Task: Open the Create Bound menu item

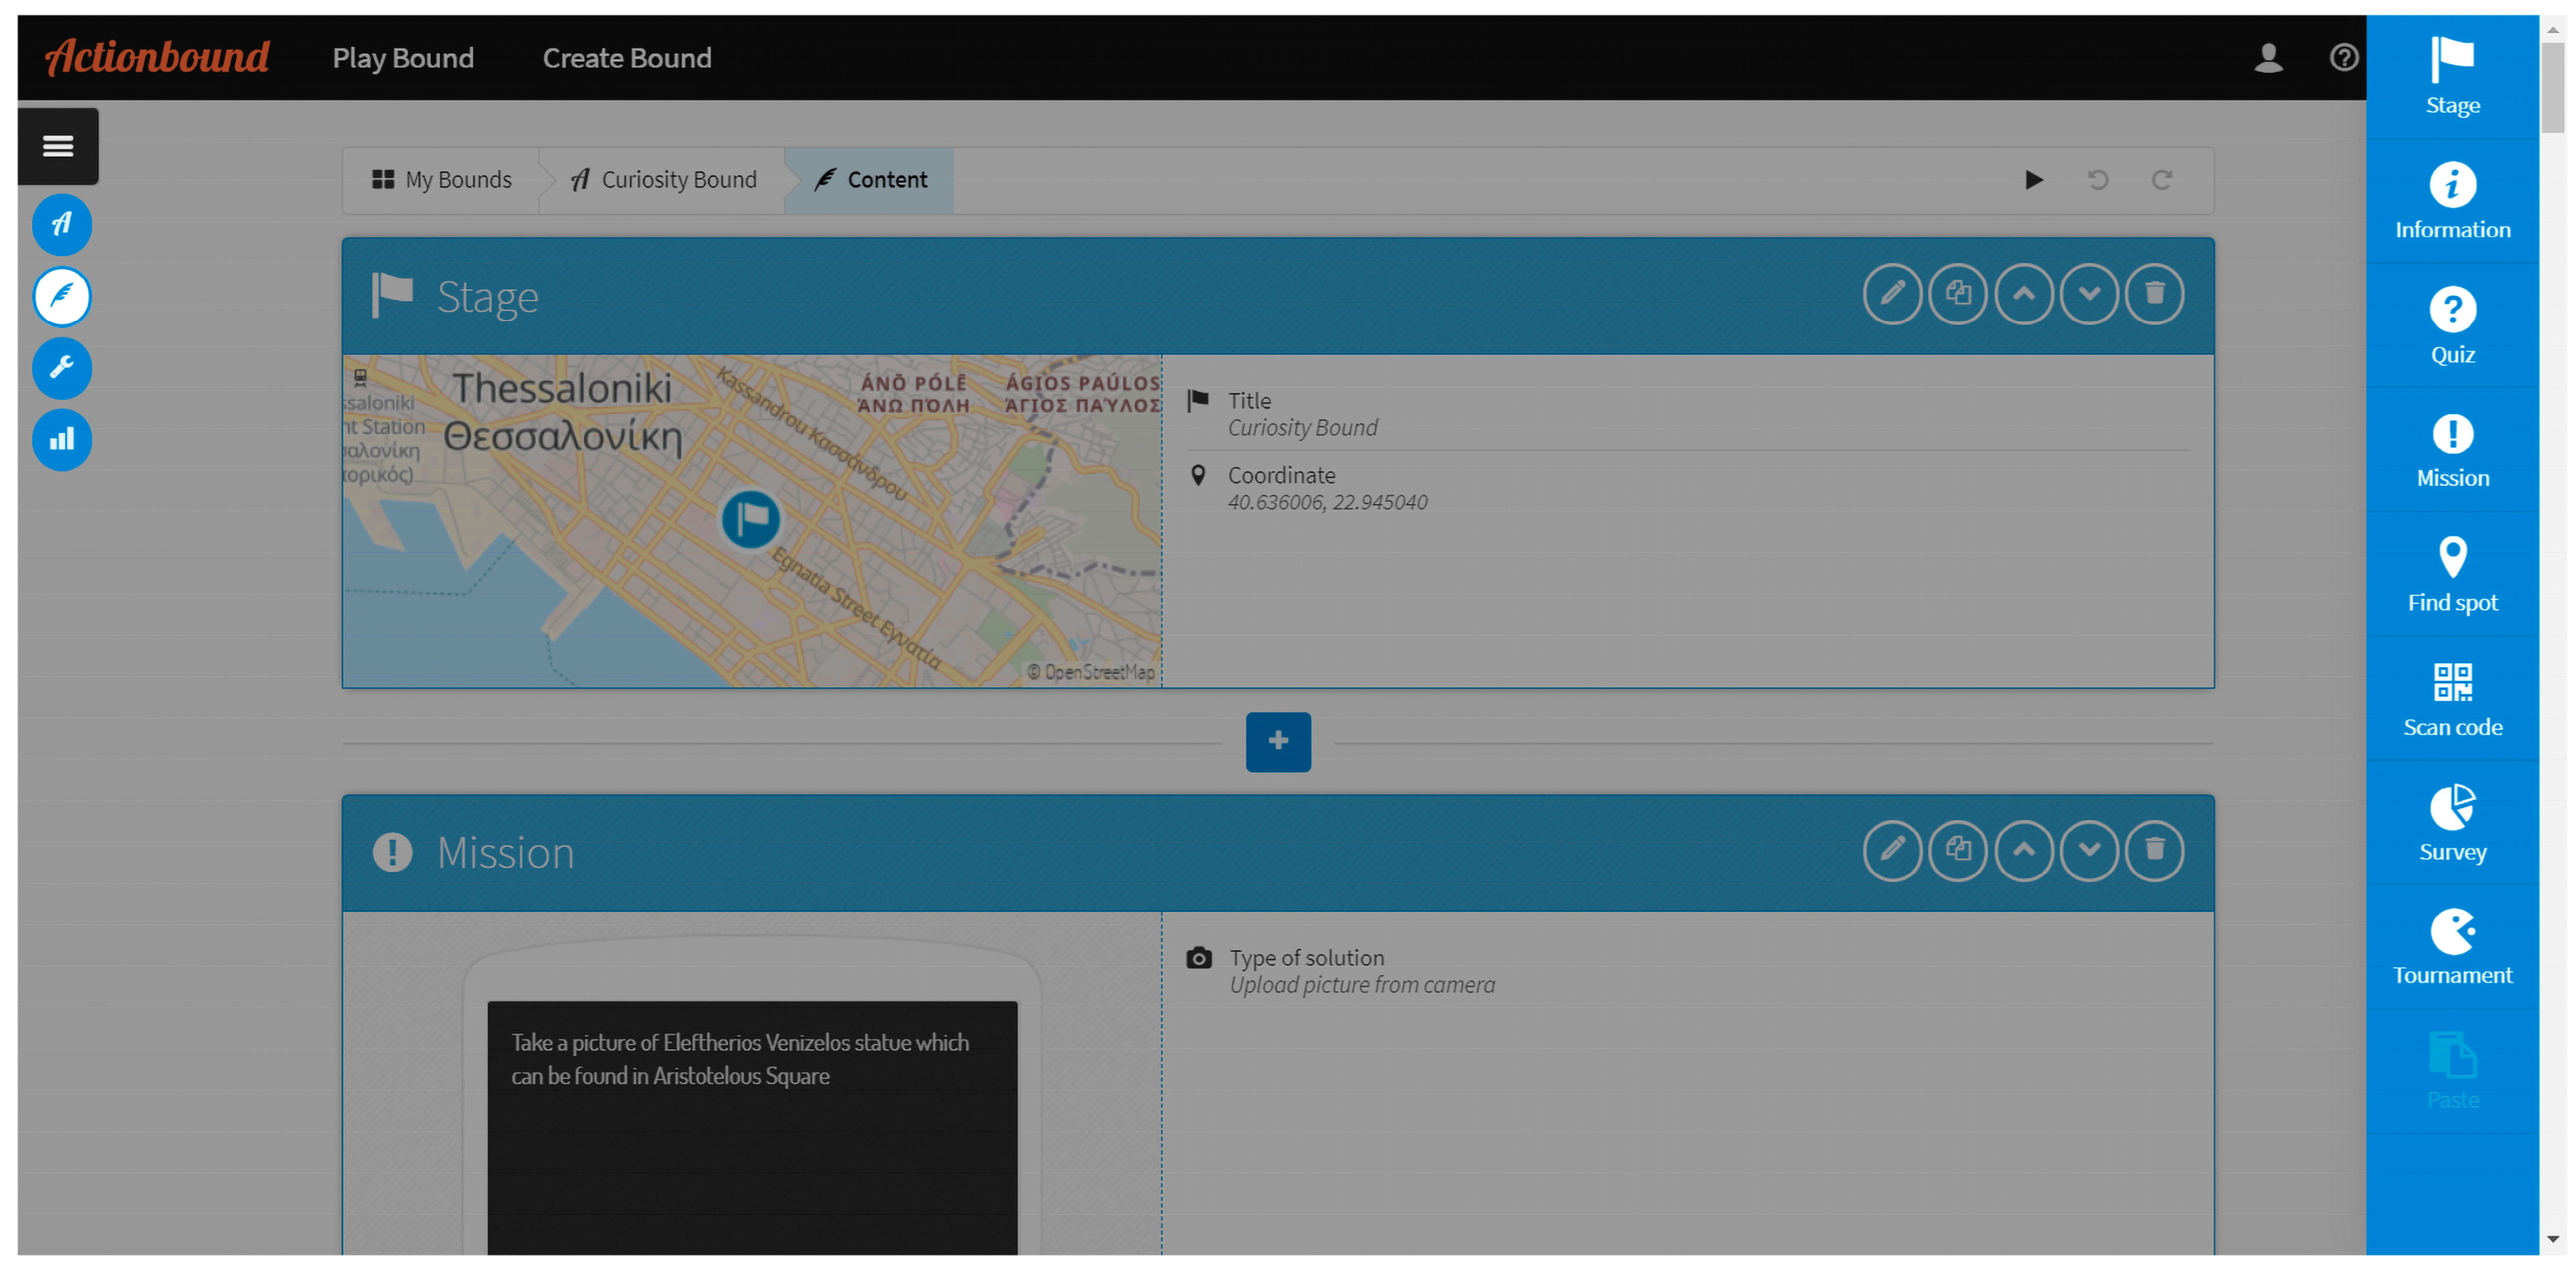Action: point(626,58)
